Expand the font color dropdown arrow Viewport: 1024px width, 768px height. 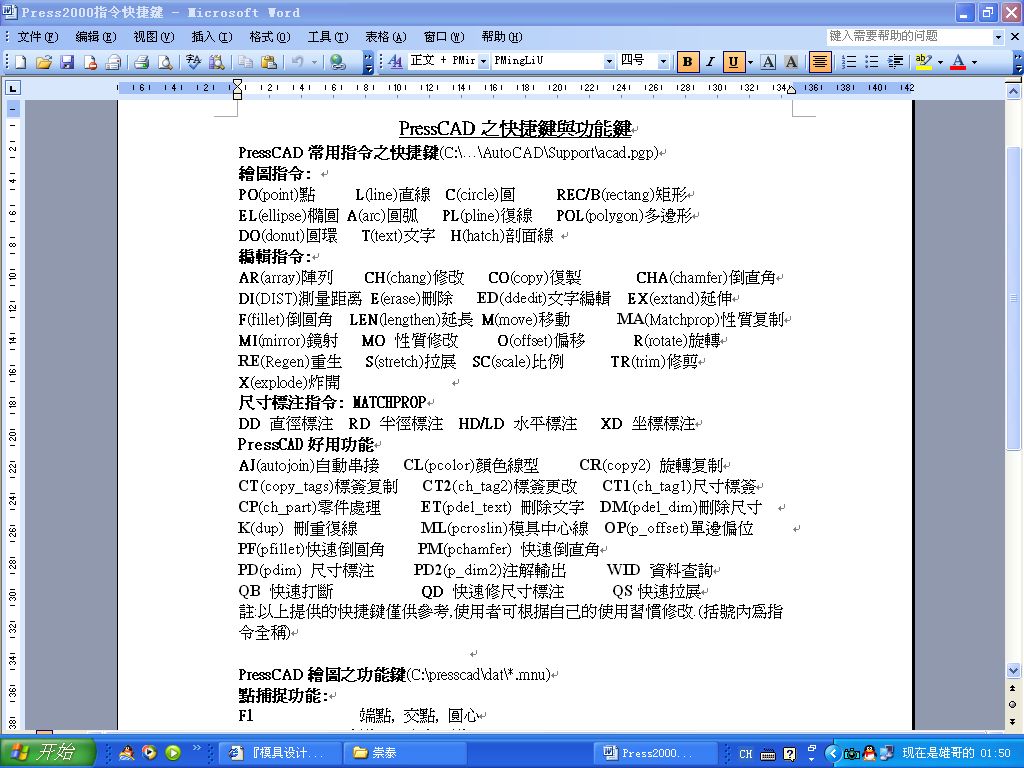(974, 61)
